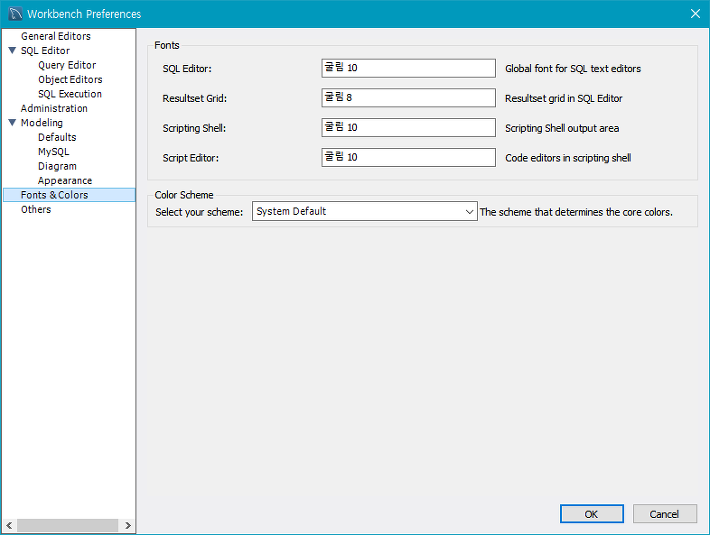The height and width of the screenshot is (535, 710).
Task: Open Modeling Appearance page
Action: tap(65, 181)
